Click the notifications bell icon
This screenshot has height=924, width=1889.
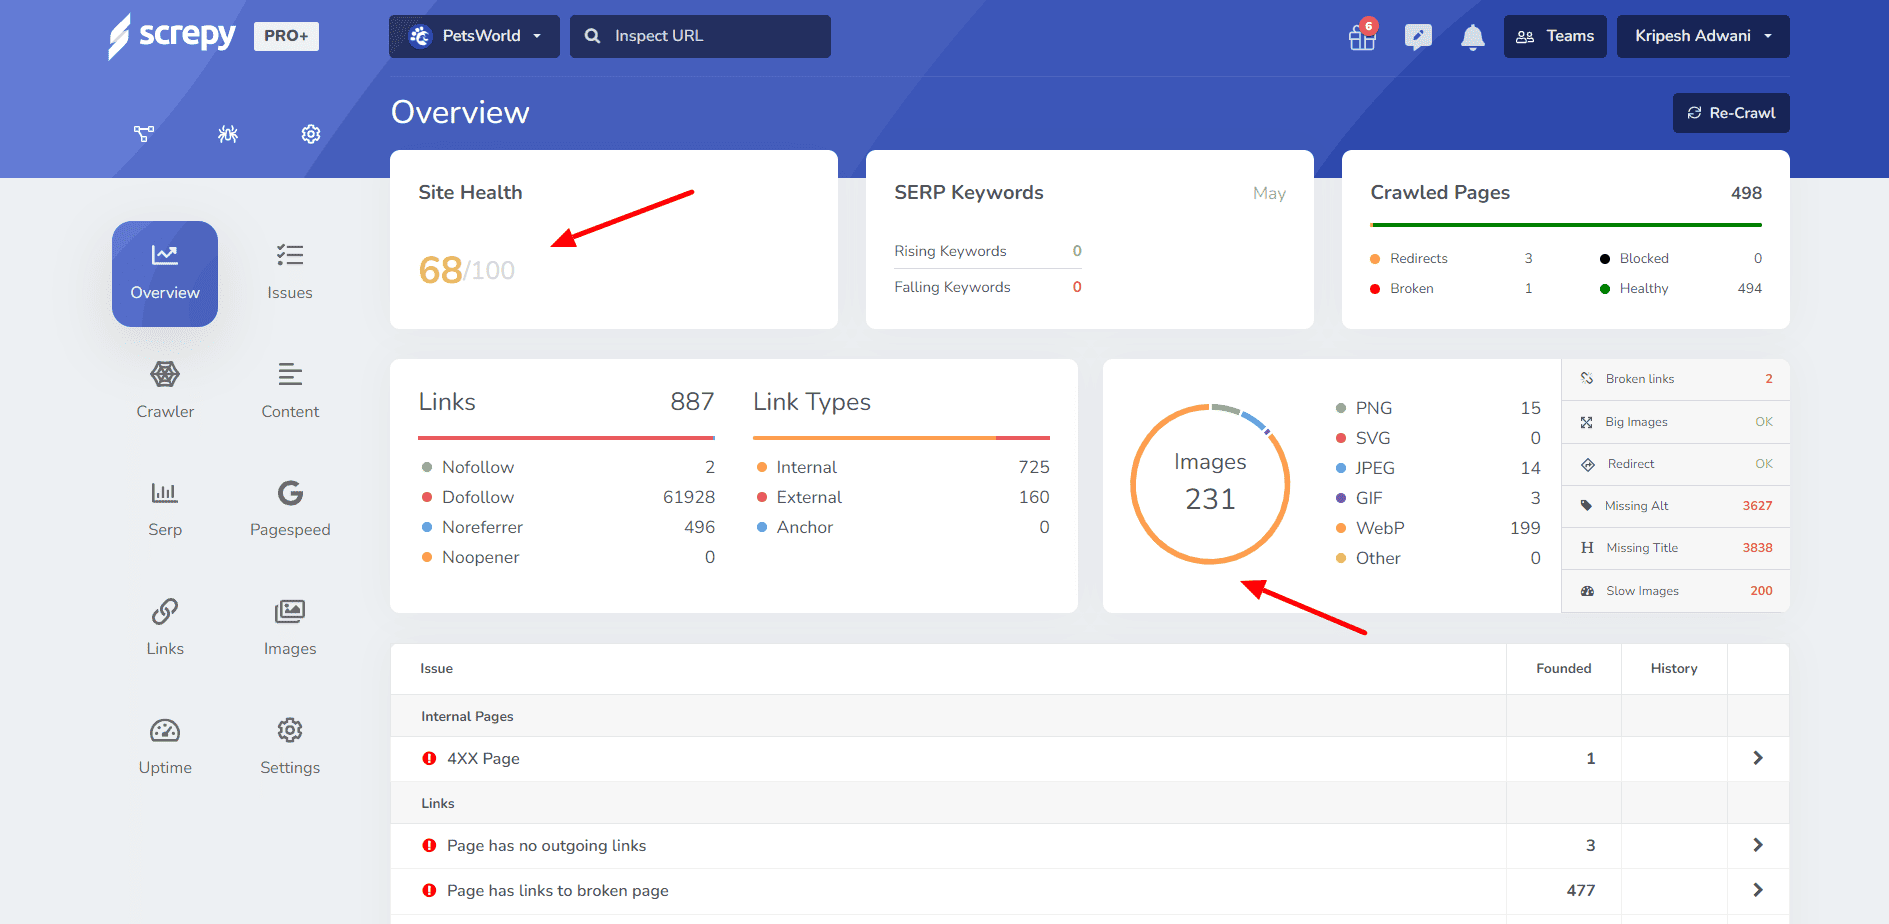[x=1472, y=38]
